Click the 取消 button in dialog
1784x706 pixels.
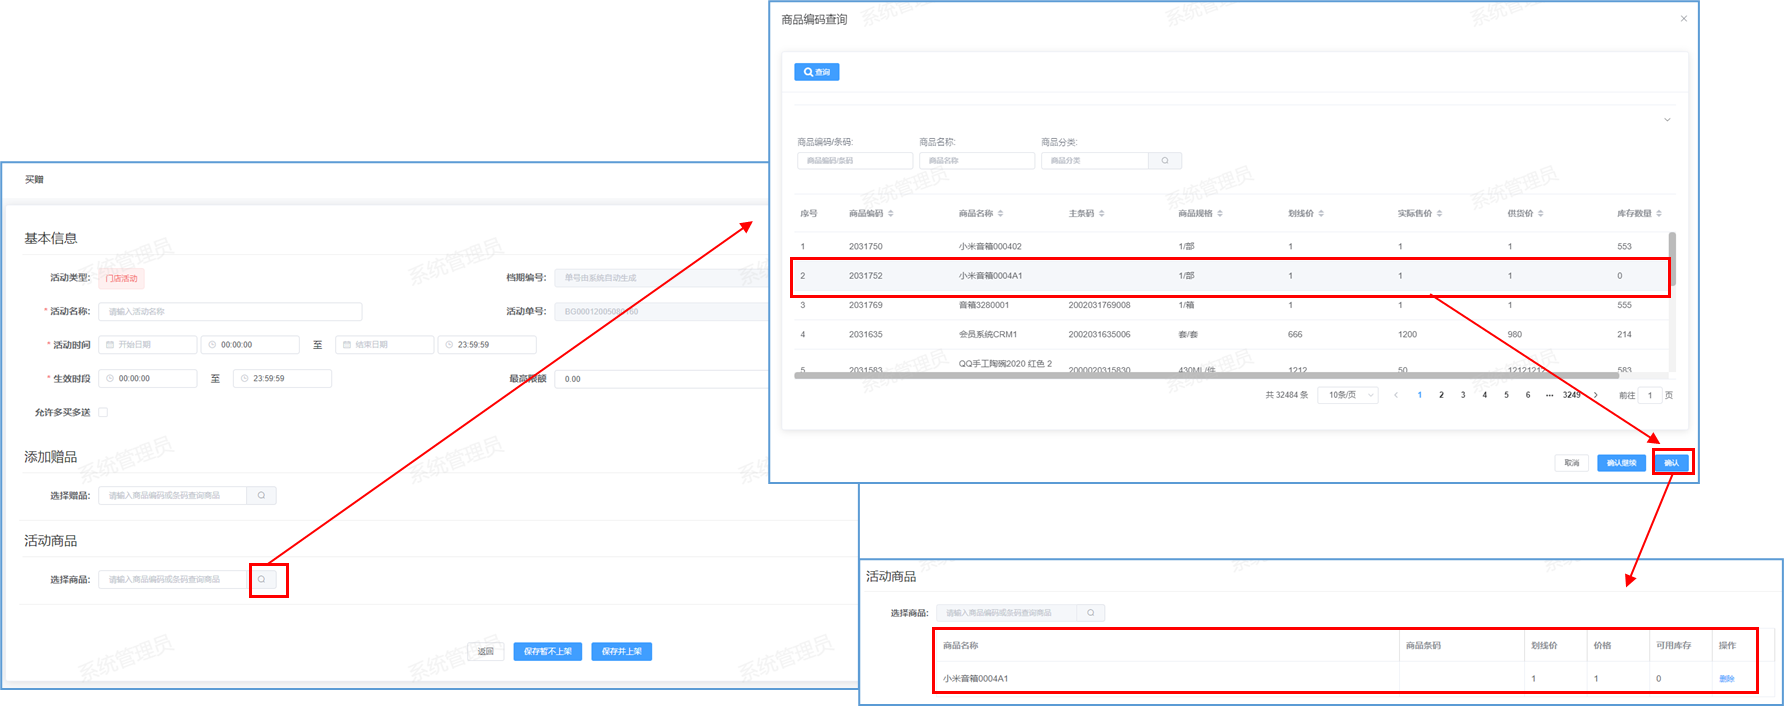tap(1572, 463)
